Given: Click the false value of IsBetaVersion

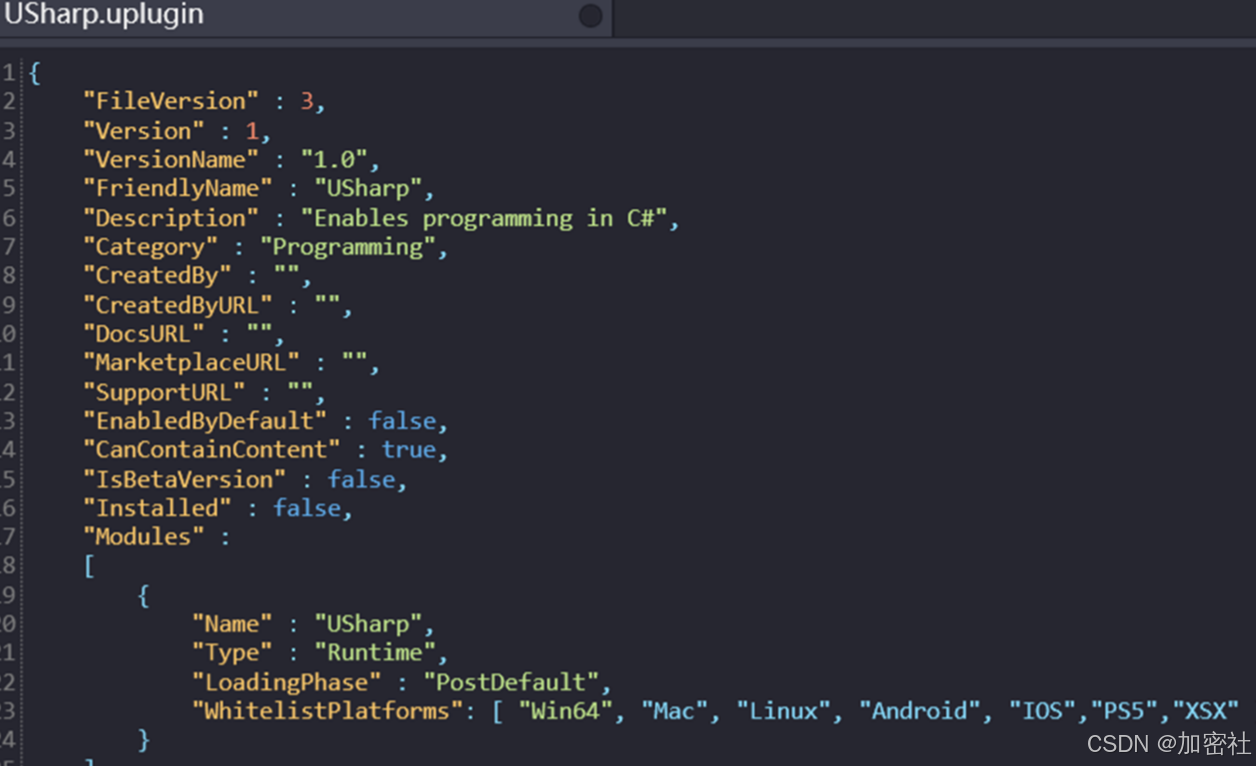Looking at the screenshot, I should point(361,480).
